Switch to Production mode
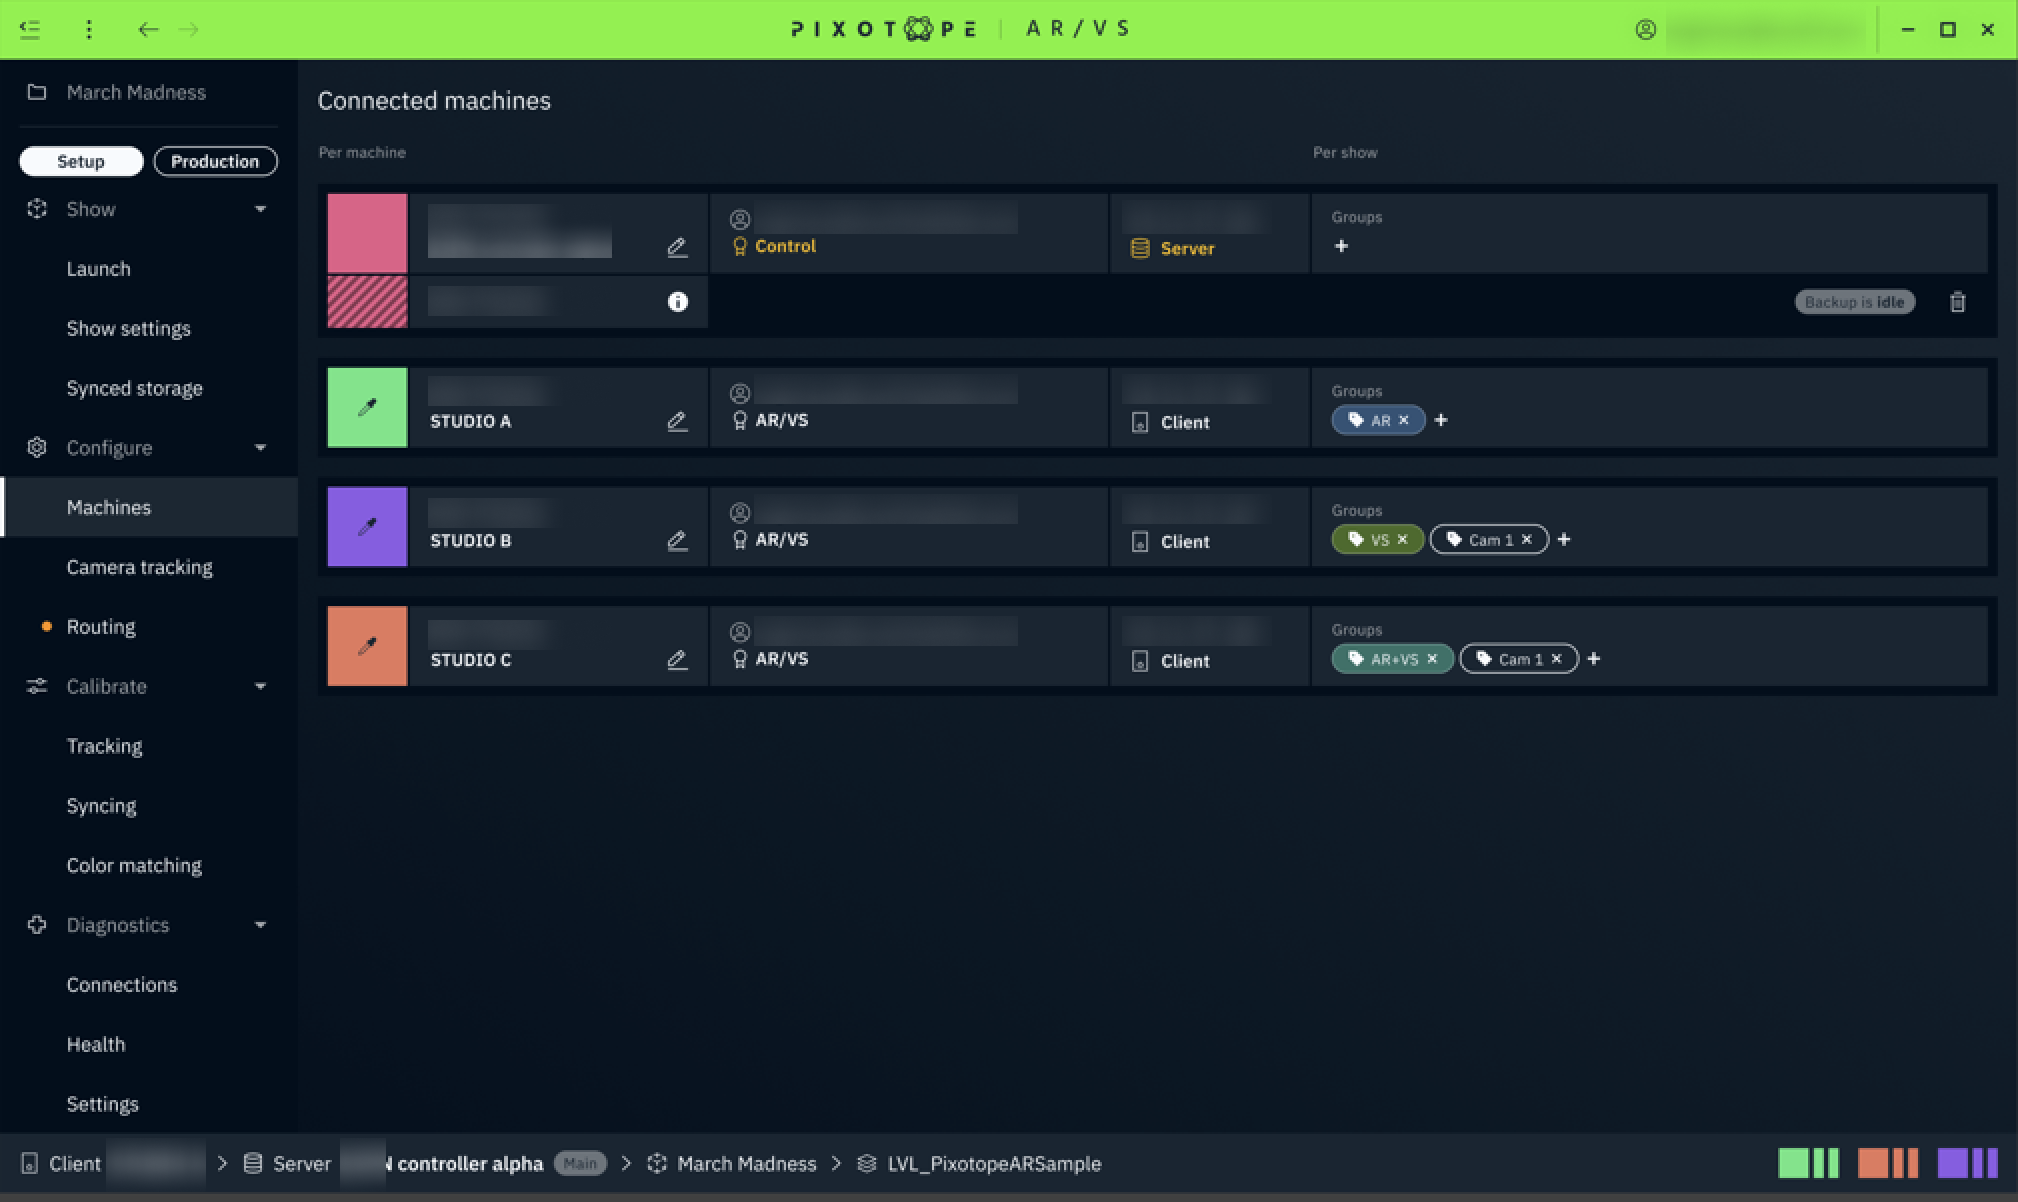Screen dimensions: 2018x1202 click(215, 161)
